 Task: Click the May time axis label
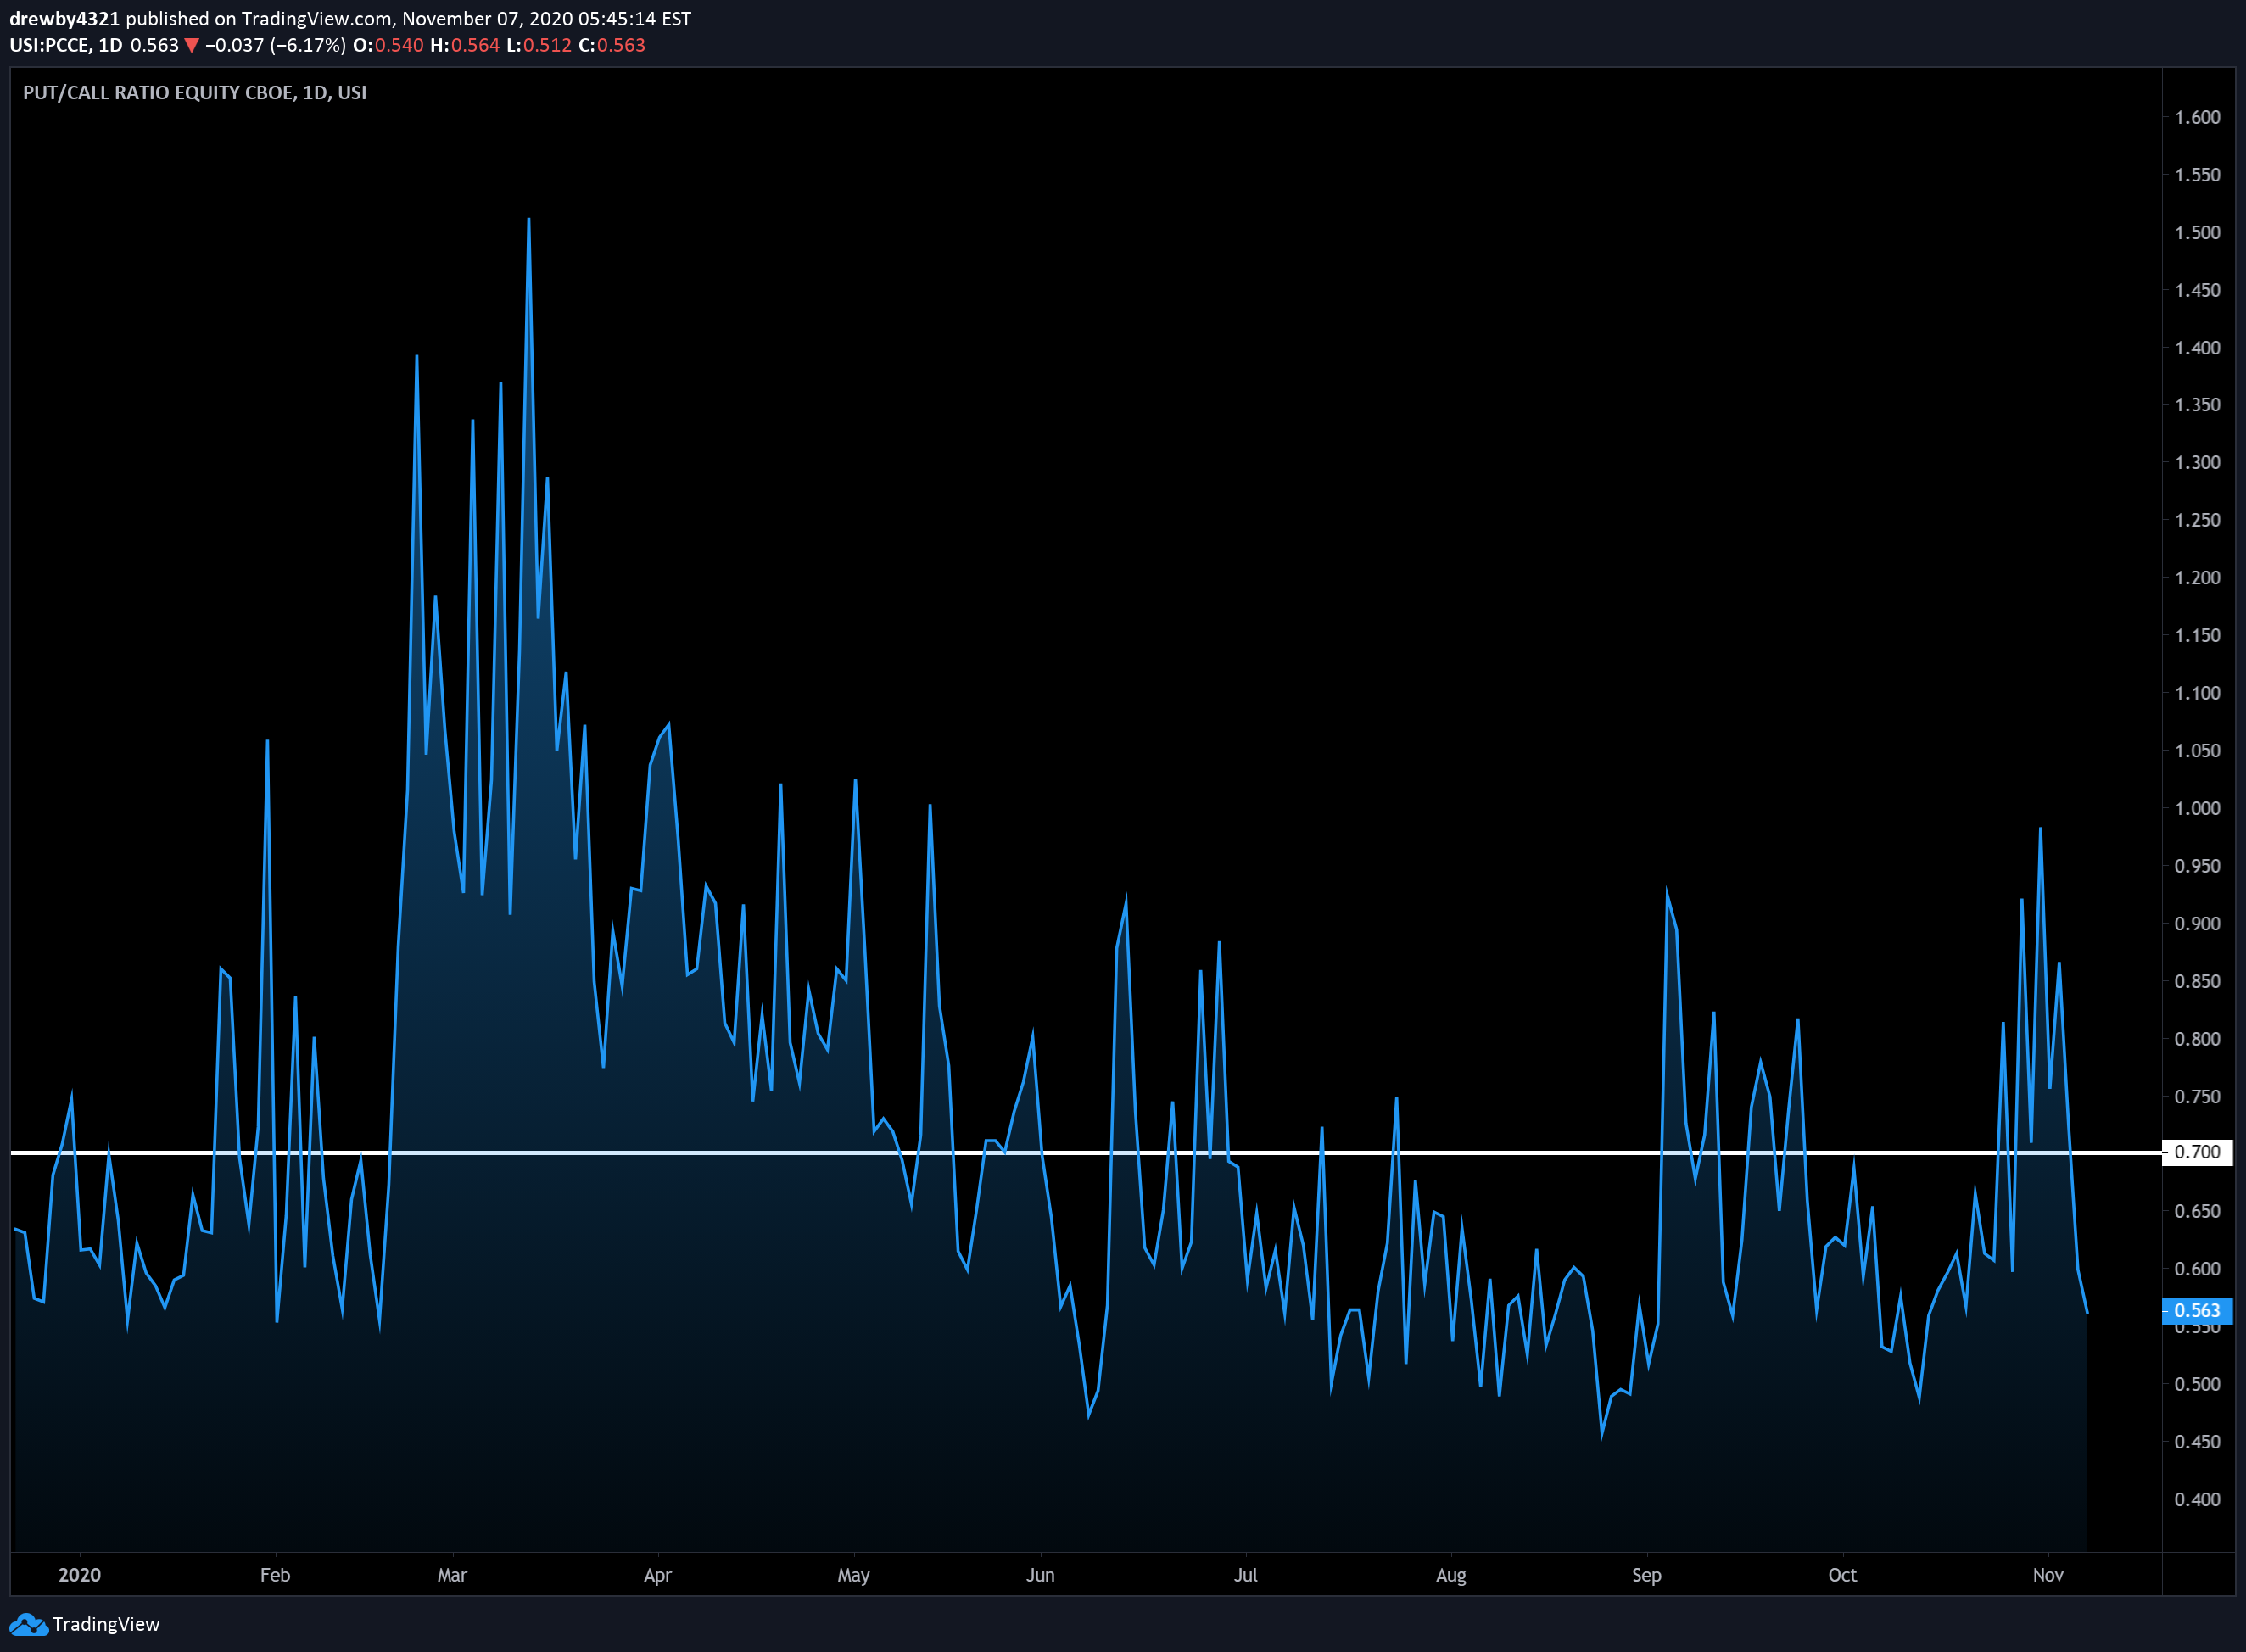(x=853, y=1576)
